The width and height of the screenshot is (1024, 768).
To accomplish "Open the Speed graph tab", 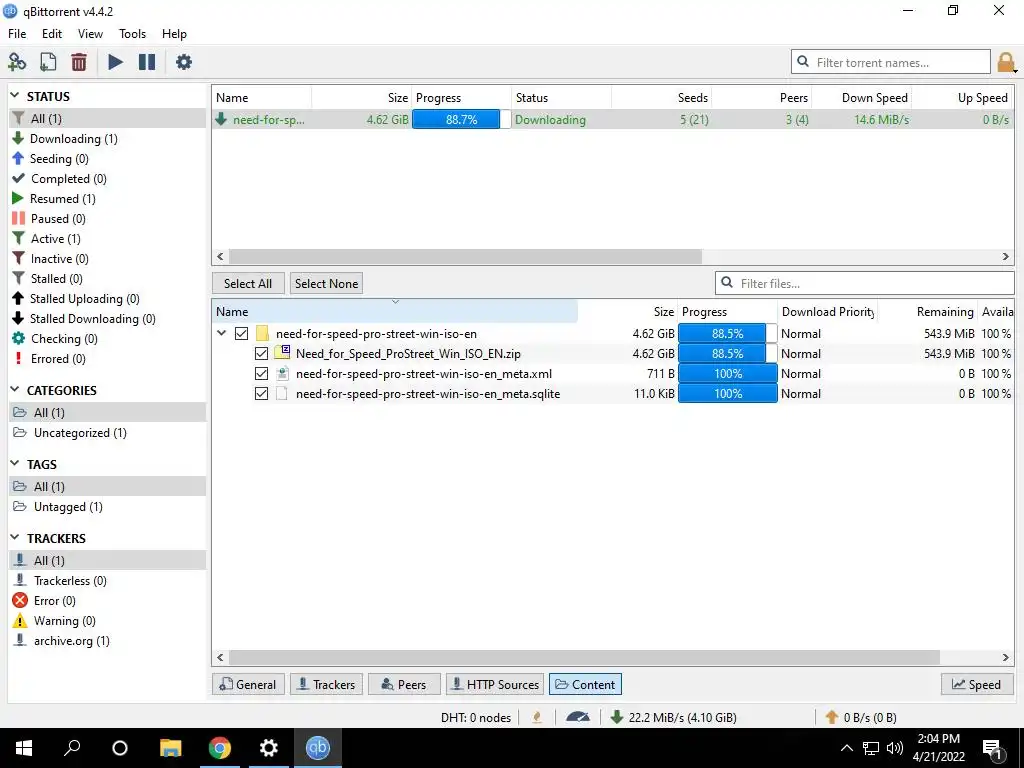I will (976, 684).
